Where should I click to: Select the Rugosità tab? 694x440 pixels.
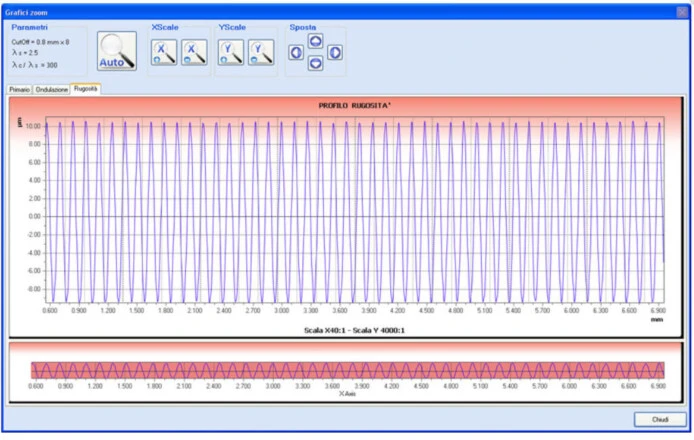(86, 89)
